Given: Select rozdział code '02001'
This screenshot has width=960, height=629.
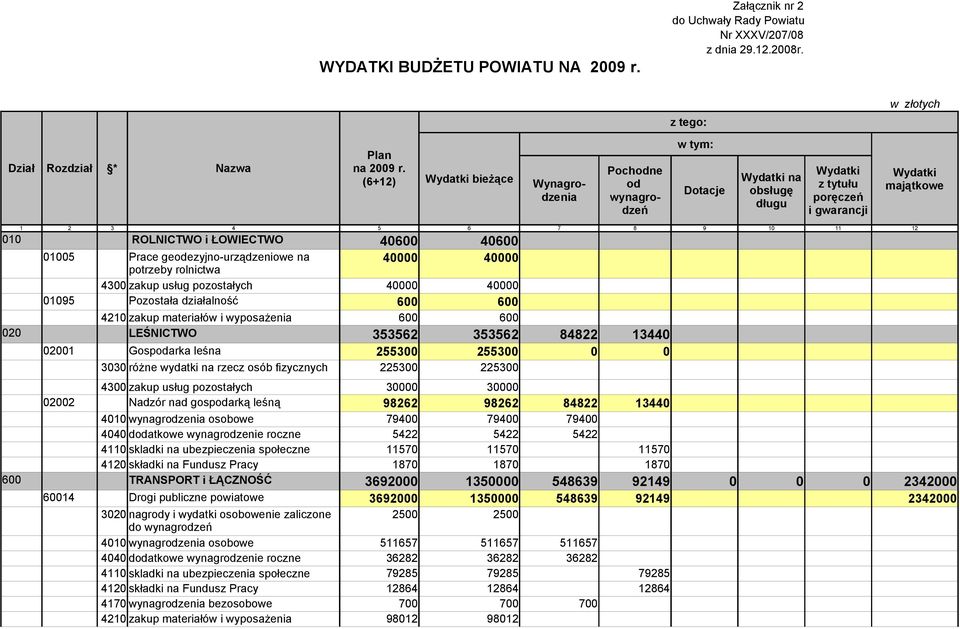Looking at the screenshot, I should (x=59, y=351).
